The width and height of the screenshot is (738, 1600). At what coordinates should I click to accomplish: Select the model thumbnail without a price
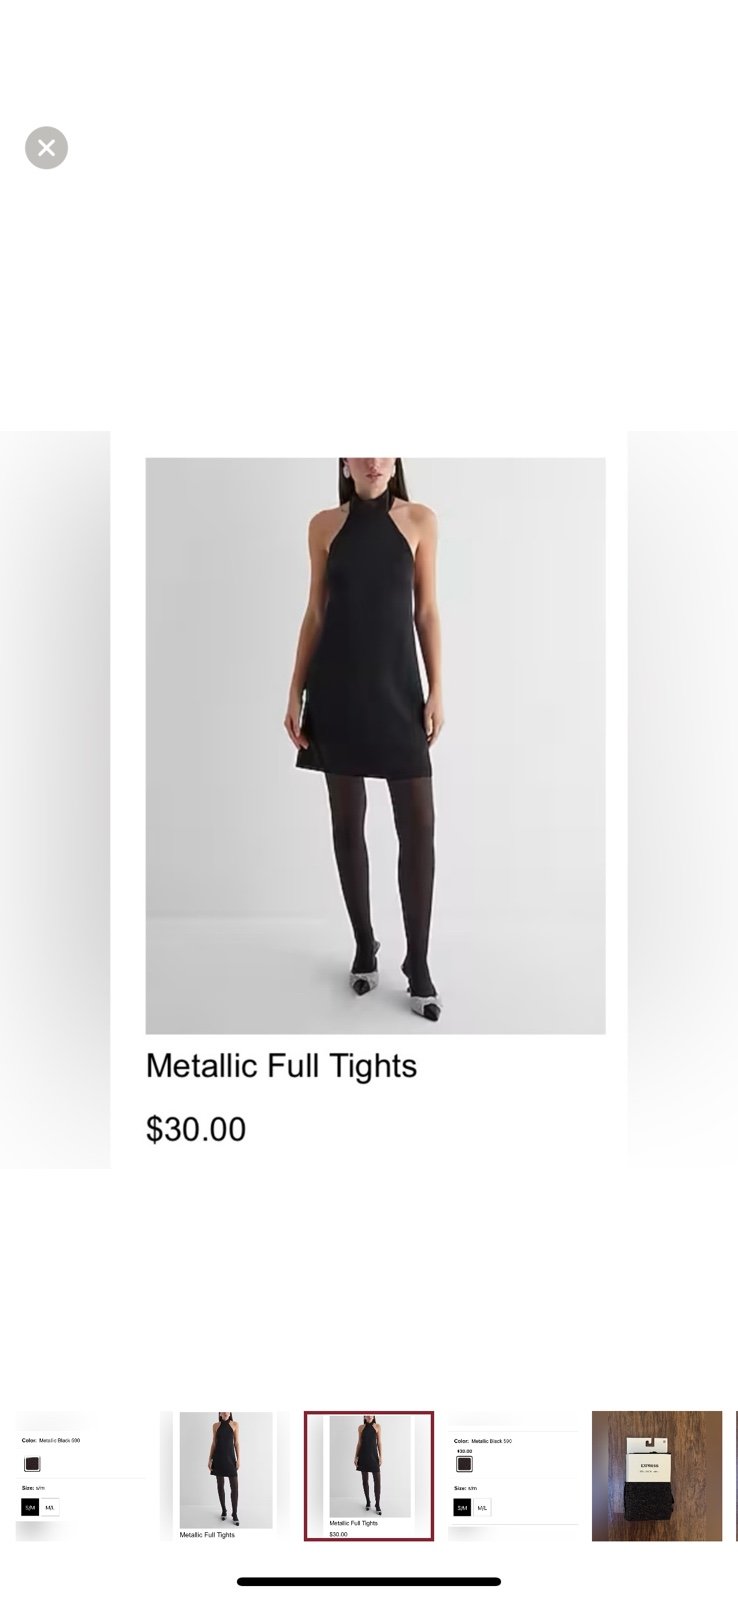coord(225,1476)
